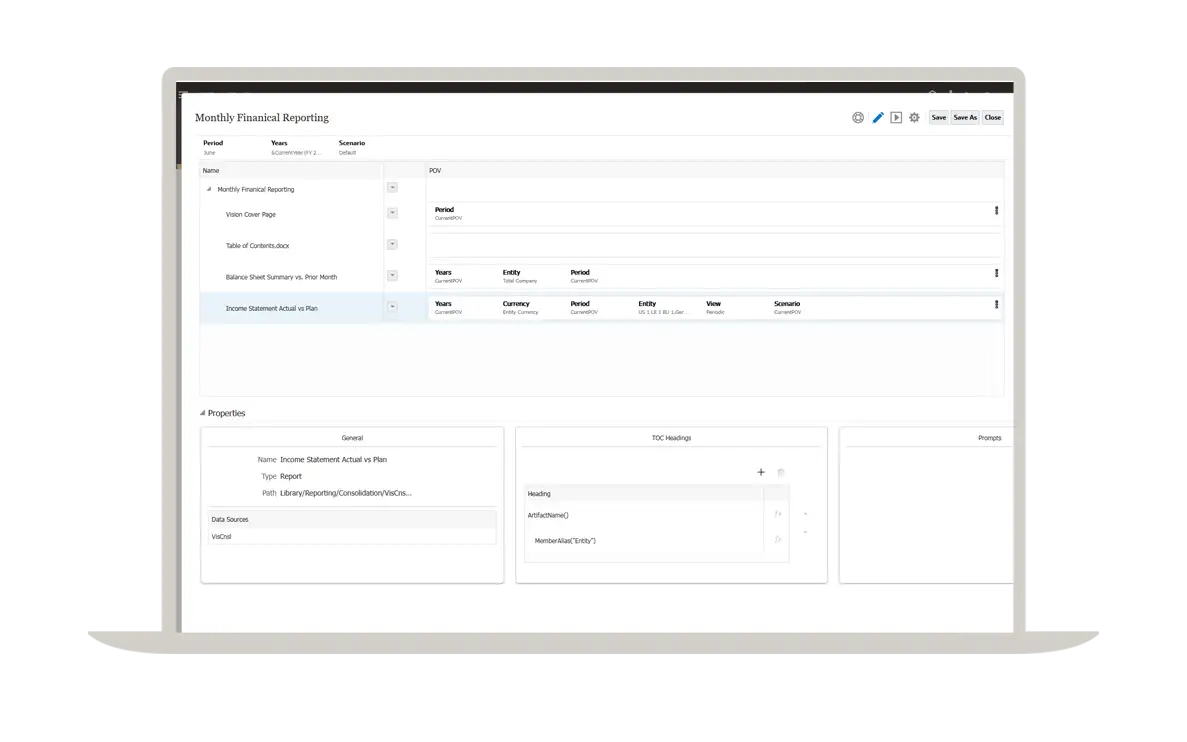This screenshot has width=1187, height=742.
Task: Click move up arrow beside TOC headings
Action: point(805,514)
